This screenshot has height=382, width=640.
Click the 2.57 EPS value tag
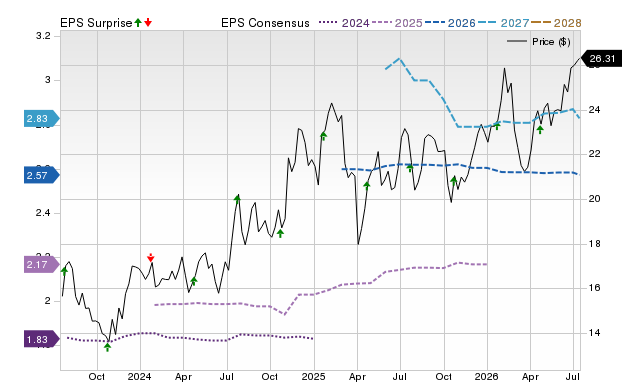click(x=42, y=175)
